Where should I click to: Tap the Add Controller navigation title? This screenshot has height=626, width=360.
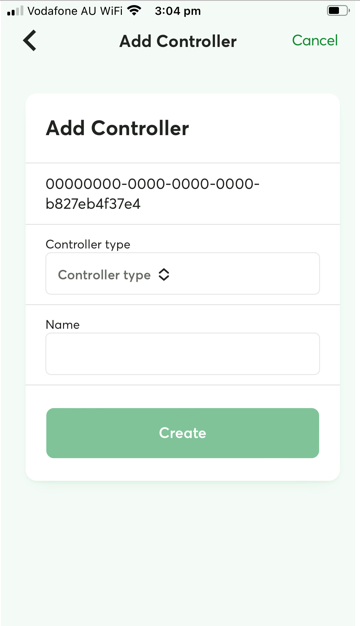[178, 41]
